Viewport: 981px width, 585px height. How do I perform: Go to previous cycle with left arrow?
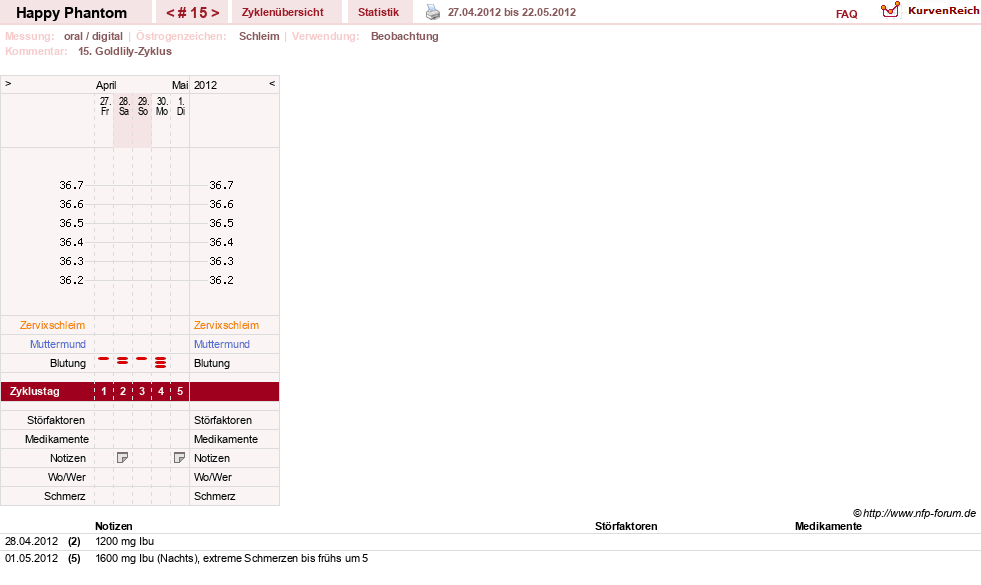pos(170,13)
